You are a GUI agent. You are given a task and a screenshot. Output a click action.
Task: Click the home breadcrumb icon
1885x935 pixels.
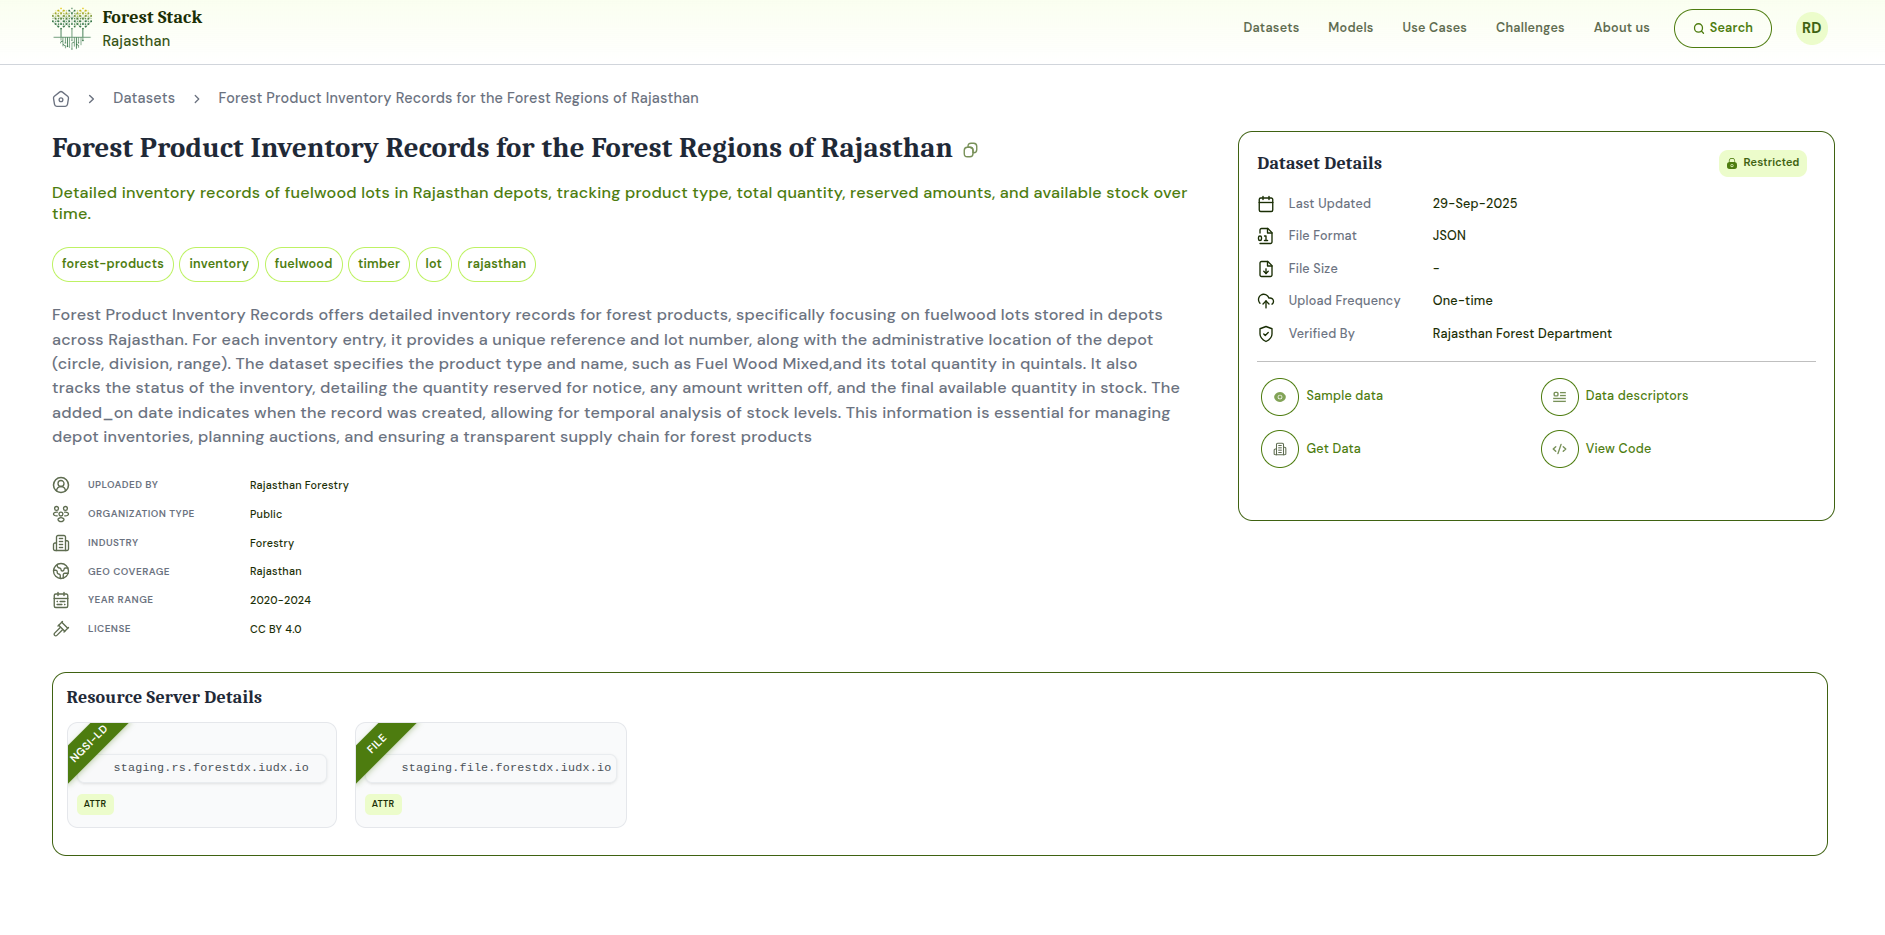coord(61,99)
